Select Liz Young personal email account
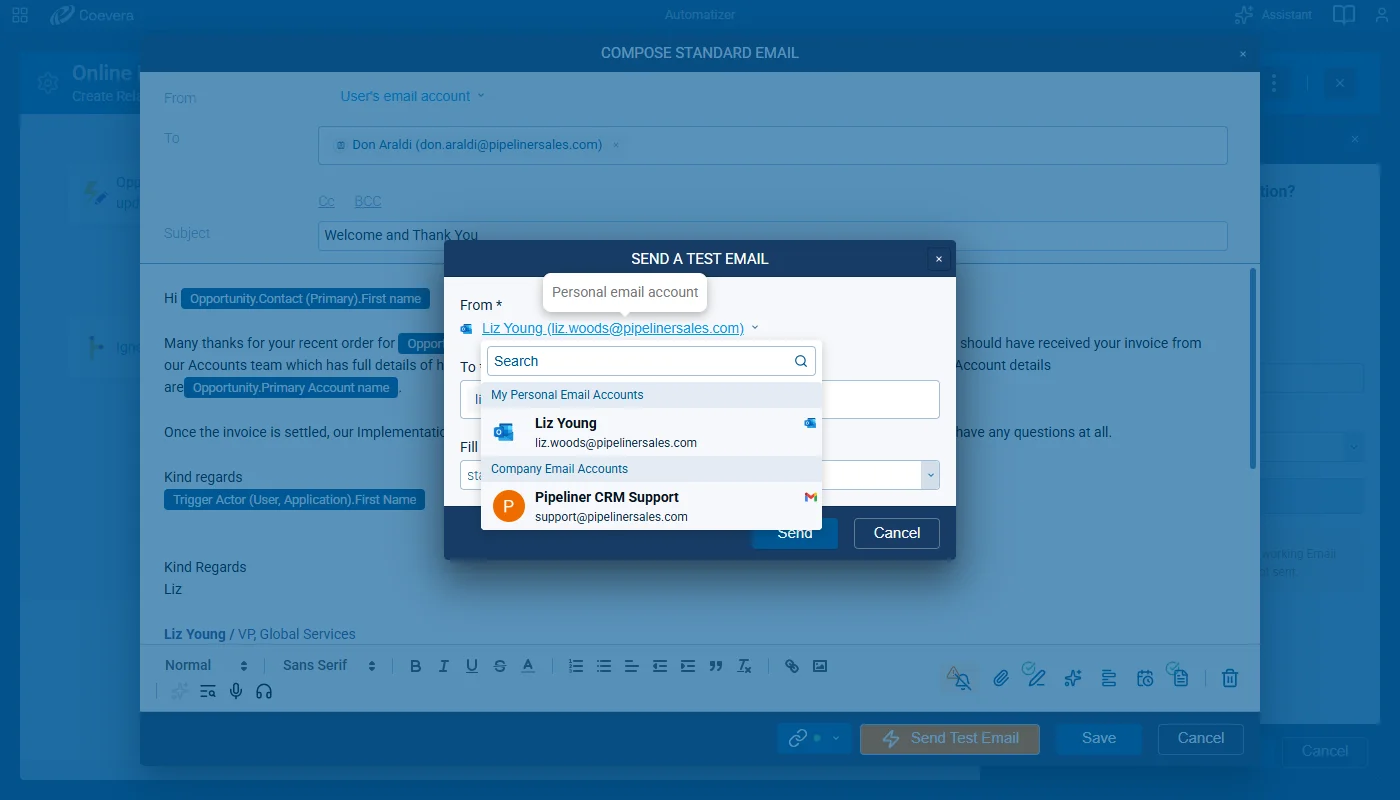The height and width of the screenshot is (800, 1400). click(x=651, y=432)
